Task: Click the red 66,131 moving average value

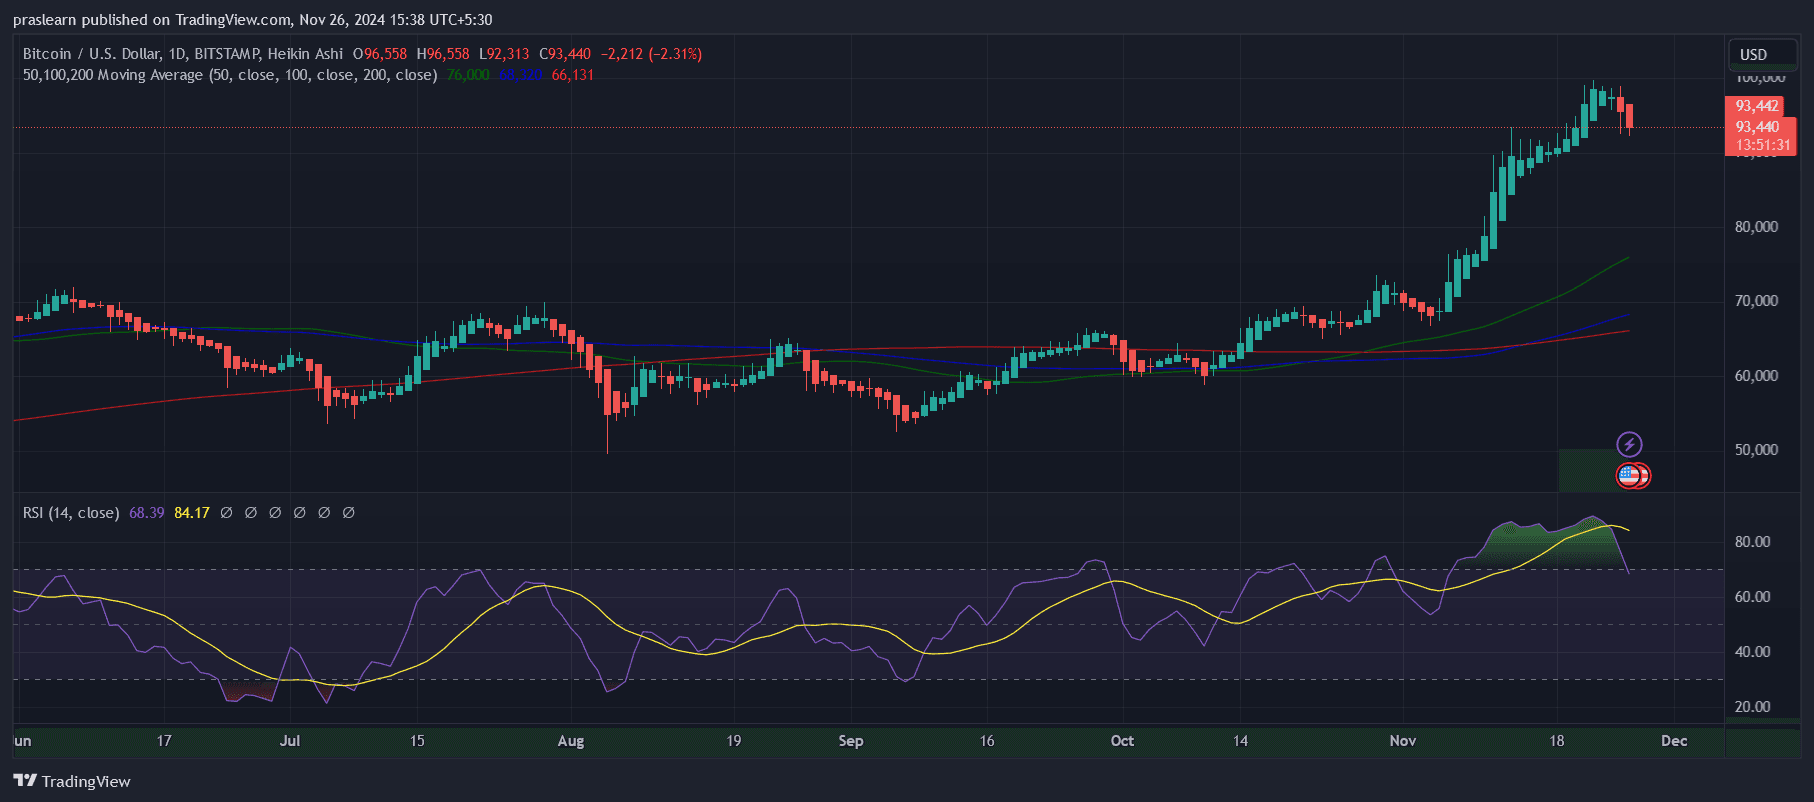Action: point(573,75)
